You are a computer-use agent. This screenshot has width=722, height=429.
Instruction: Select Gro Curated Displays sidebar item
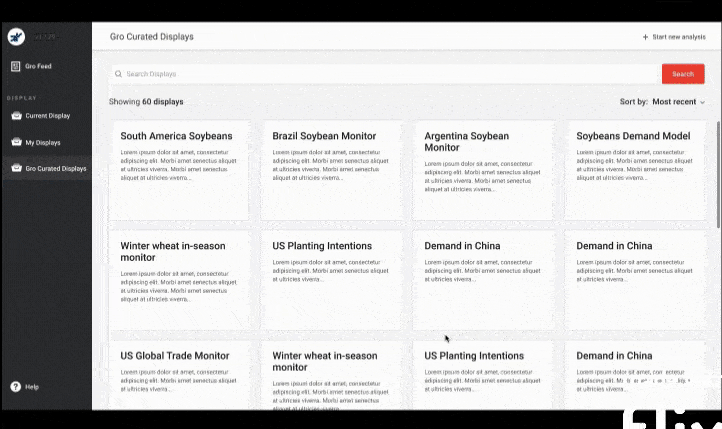point(47,168)
